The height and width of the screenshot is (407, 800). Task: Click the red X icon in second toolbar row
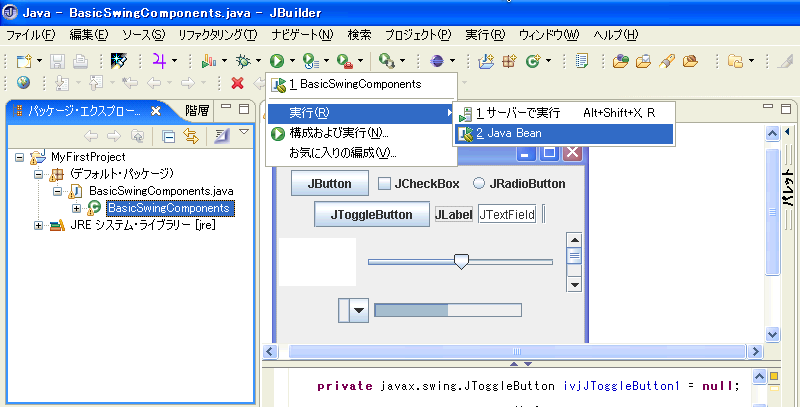pos(237,83)
